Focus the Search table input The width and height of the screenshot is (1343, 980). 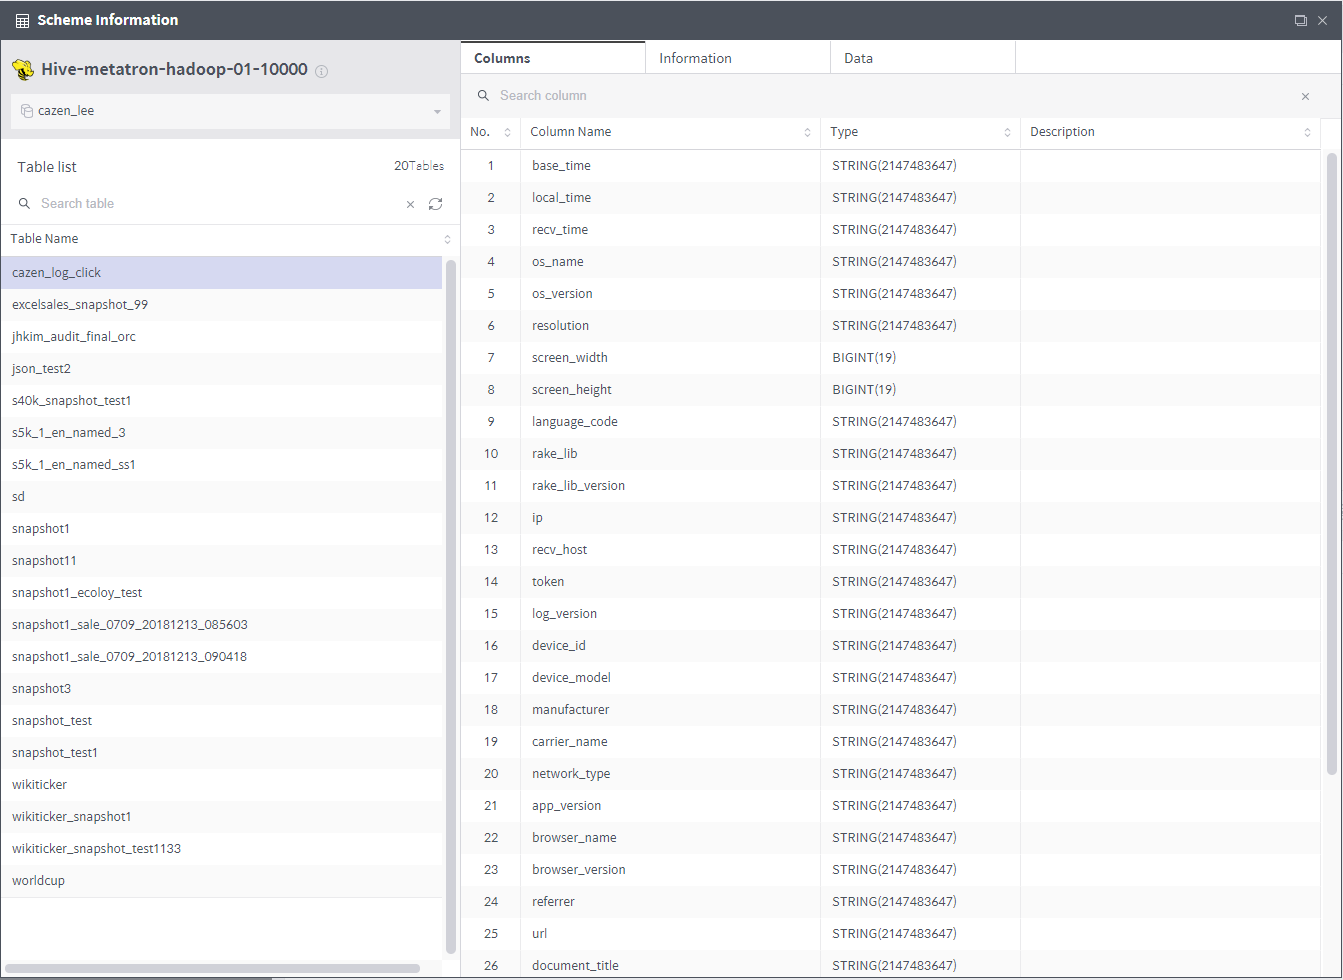tap(220, 204)
